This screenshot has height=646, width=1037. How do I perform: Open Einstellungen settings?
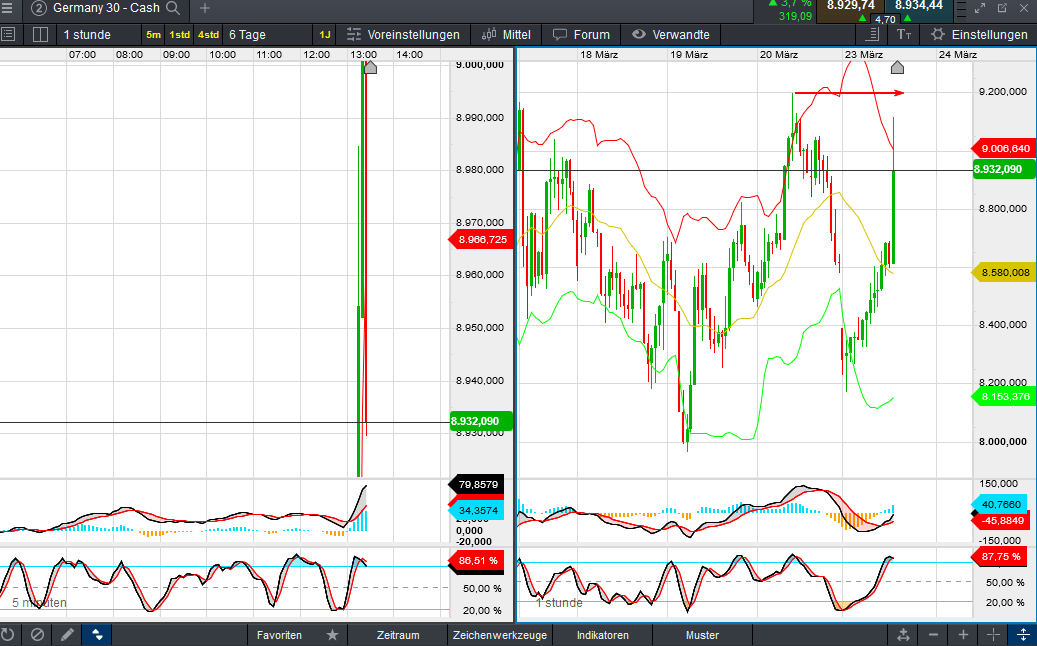[x=979, y=34]
